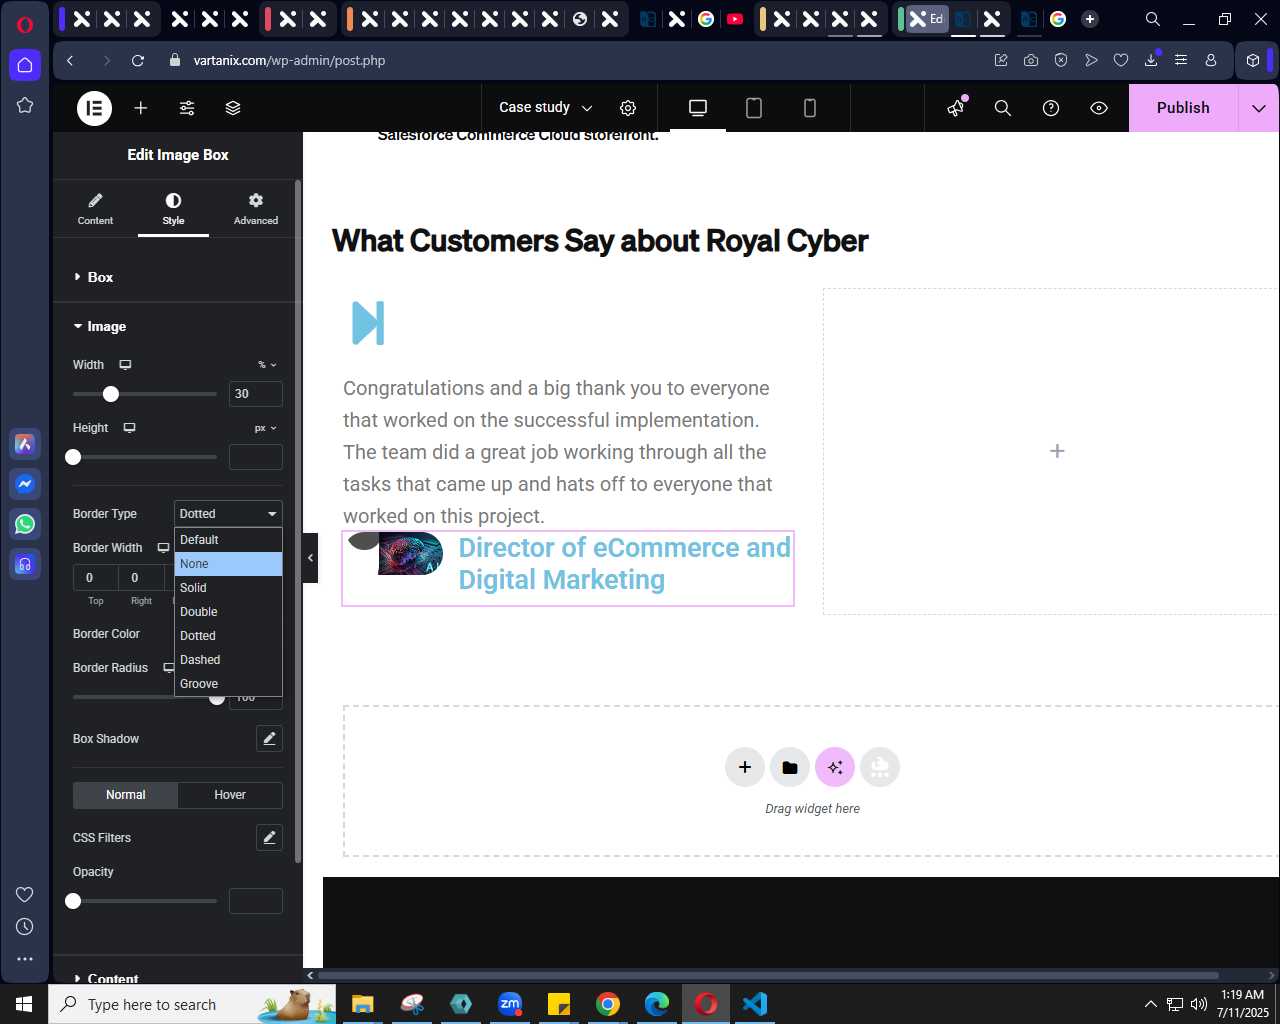Open WhatsApp in Opera sidebar
Screen dimensions: 1280x1024
click(25, 524)
